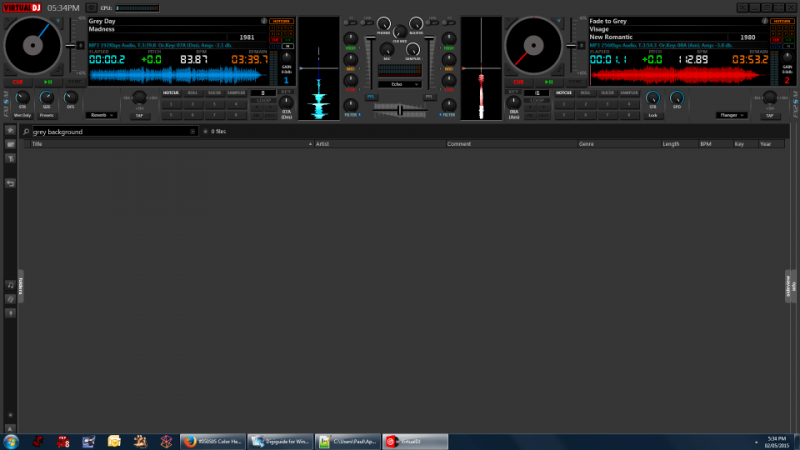Toggle deck 1 LOOP button
This screenshot has height=450, width=800.
point(263,101)
